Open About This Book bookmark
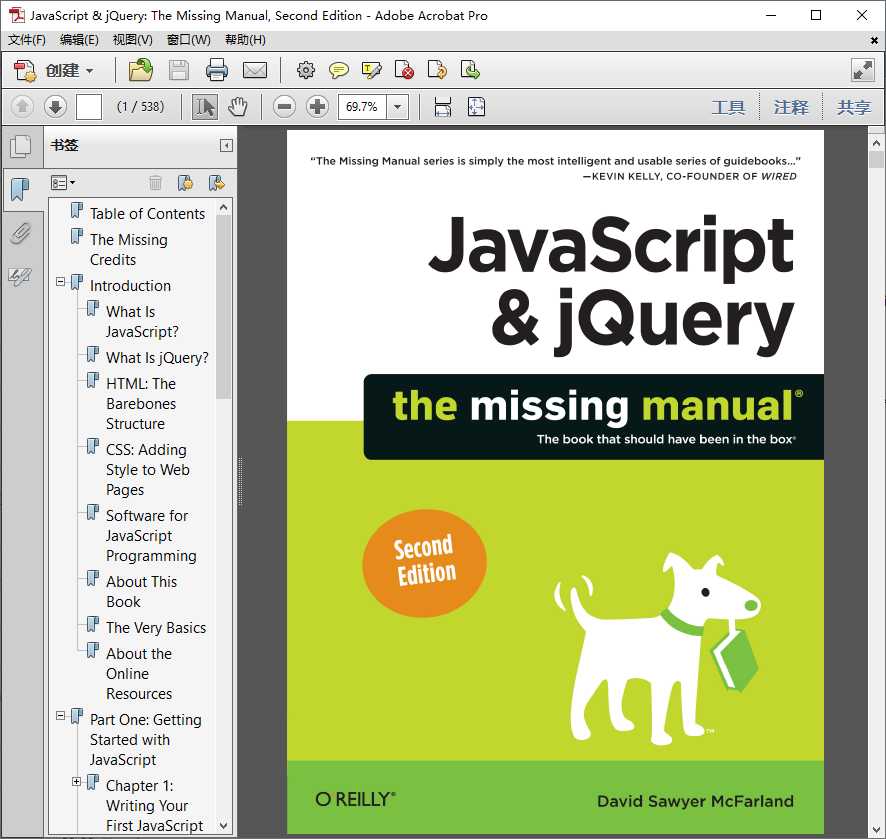This screenshot has width=886, height=839. pyautogui.click(x=141, y=592)
